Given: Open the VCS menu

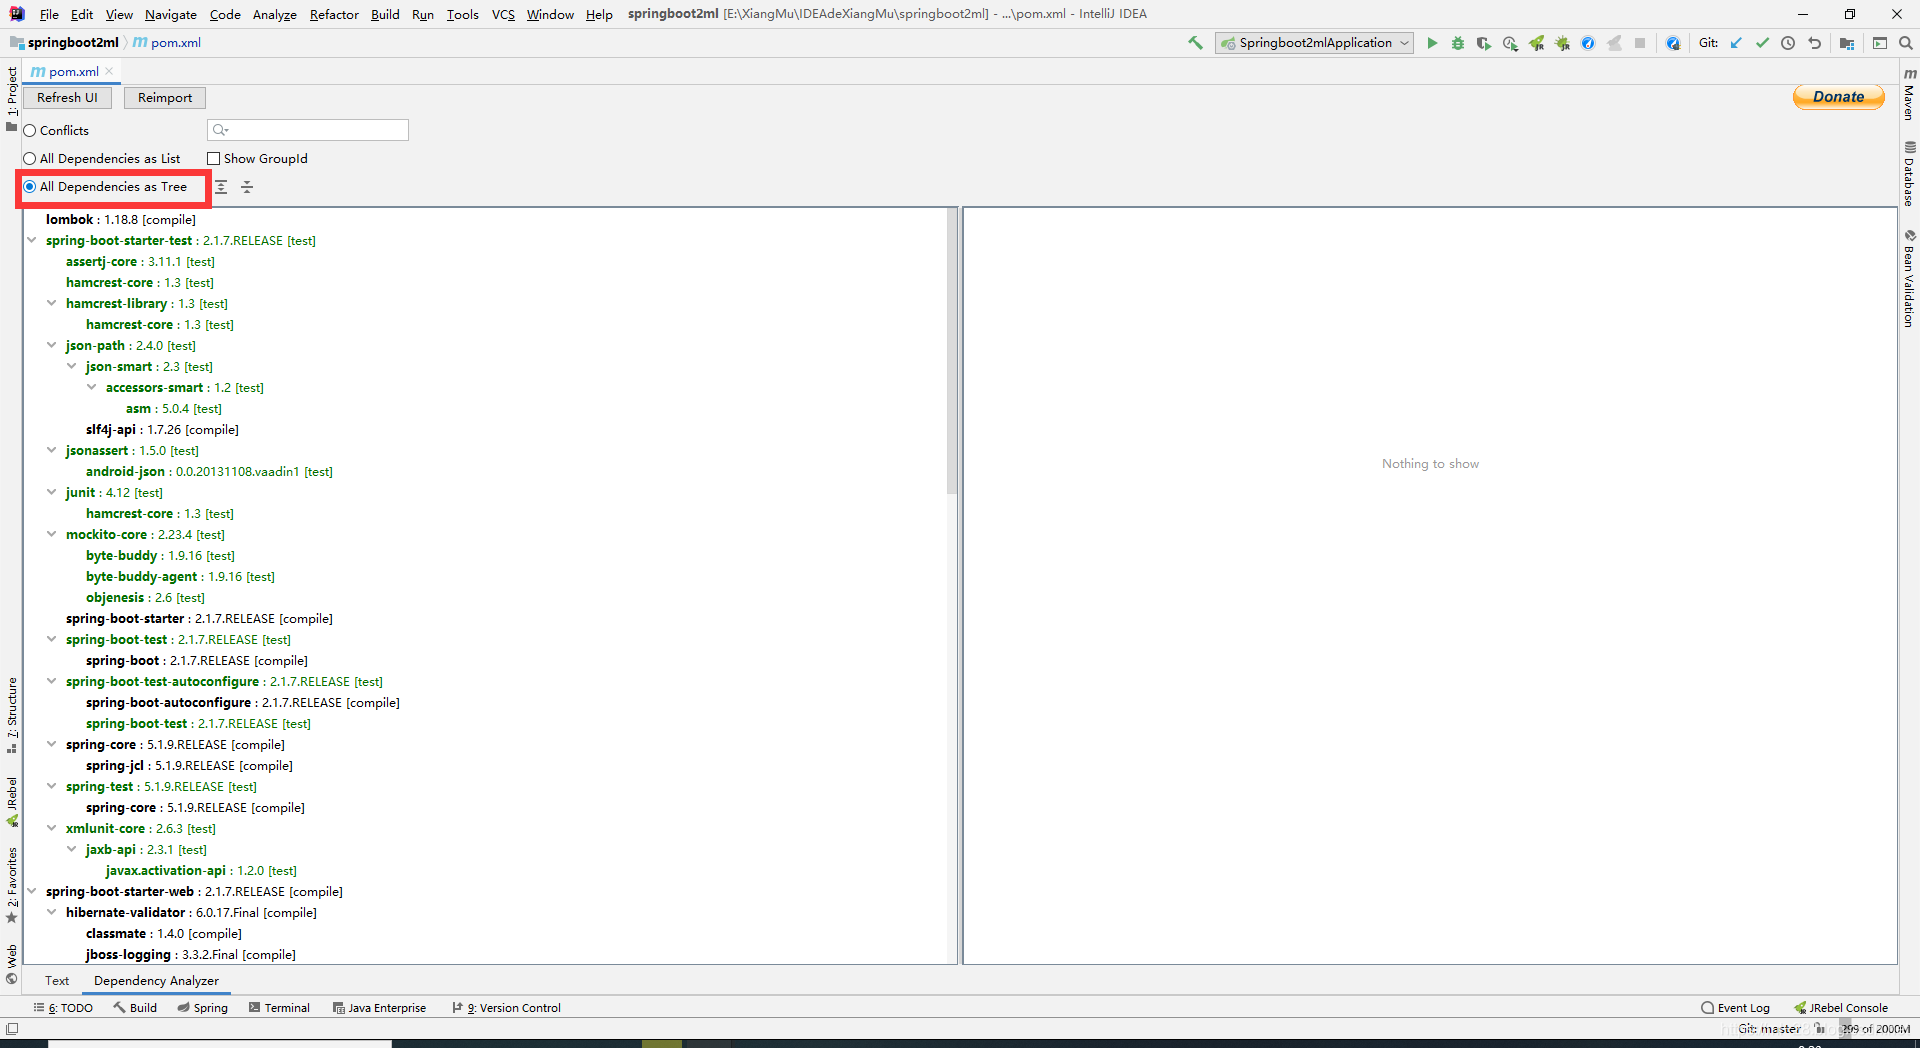Looking at the screenshot, I should [503, 14].
